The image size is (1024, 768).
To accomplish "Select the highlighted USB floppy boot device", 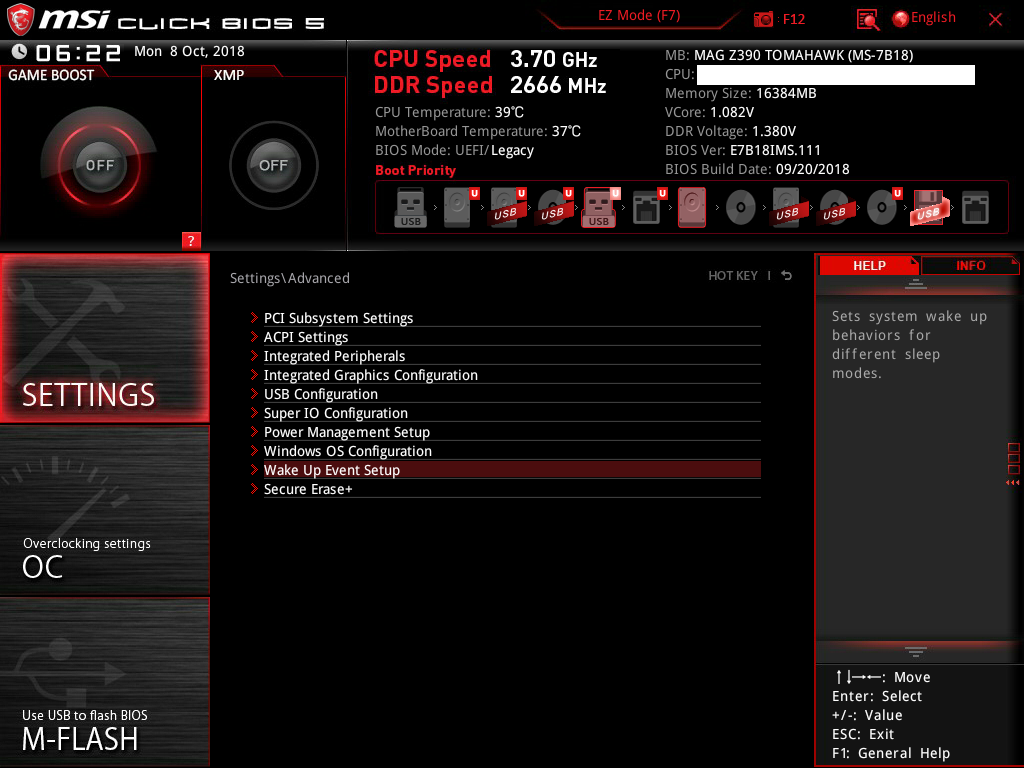I will [928, 208].
